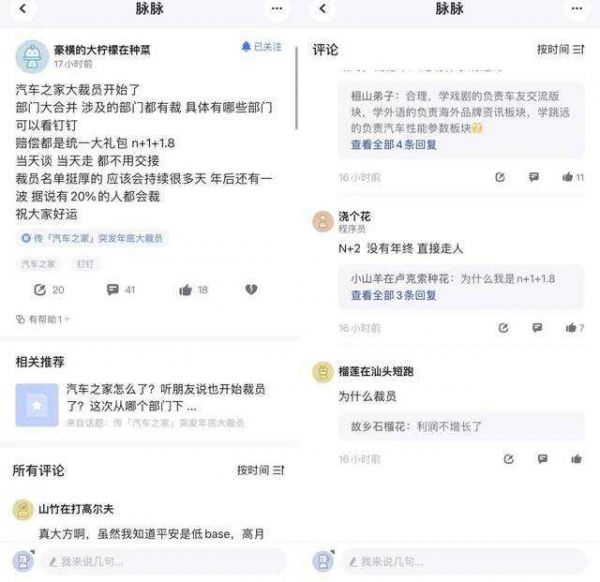600x582 pixels.
Task: Open comments icon showing 41
Action: coord(113,290)
